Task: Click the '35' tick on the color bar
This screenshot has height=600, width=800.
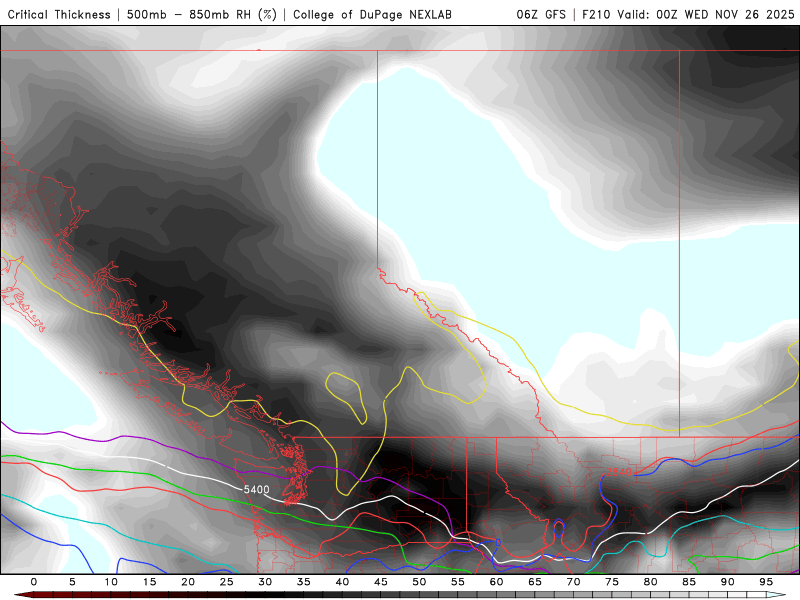Action: point(304,582)
